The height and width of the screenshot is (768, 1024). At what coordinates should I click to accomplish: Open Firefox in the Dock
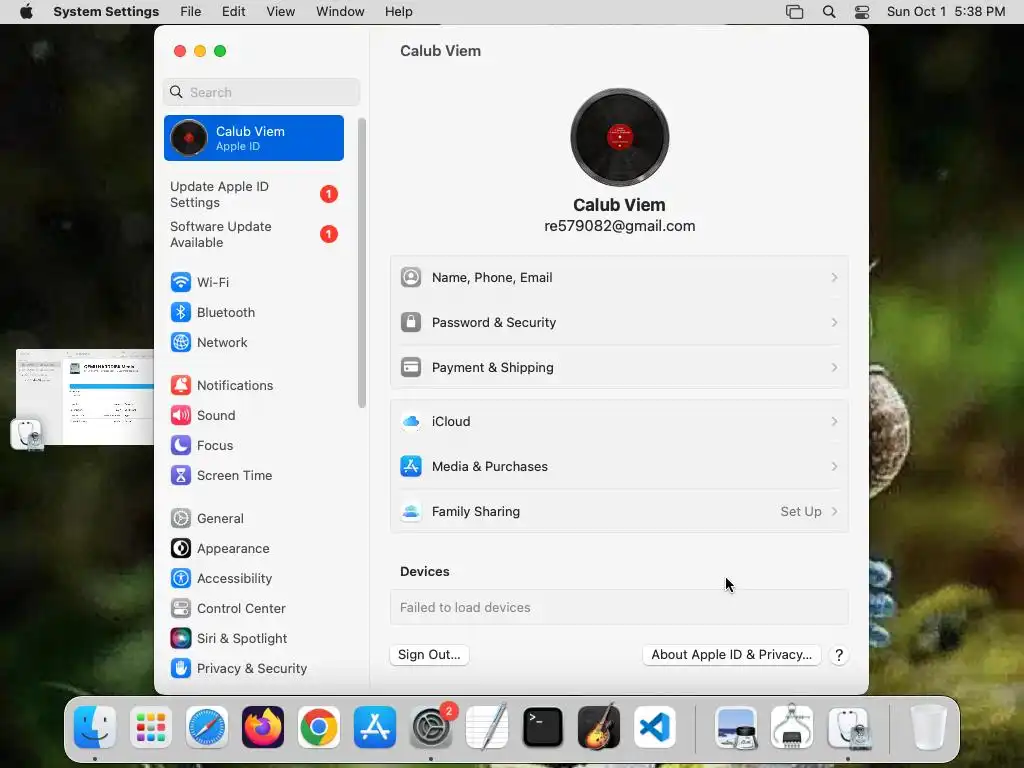(263, 727)
